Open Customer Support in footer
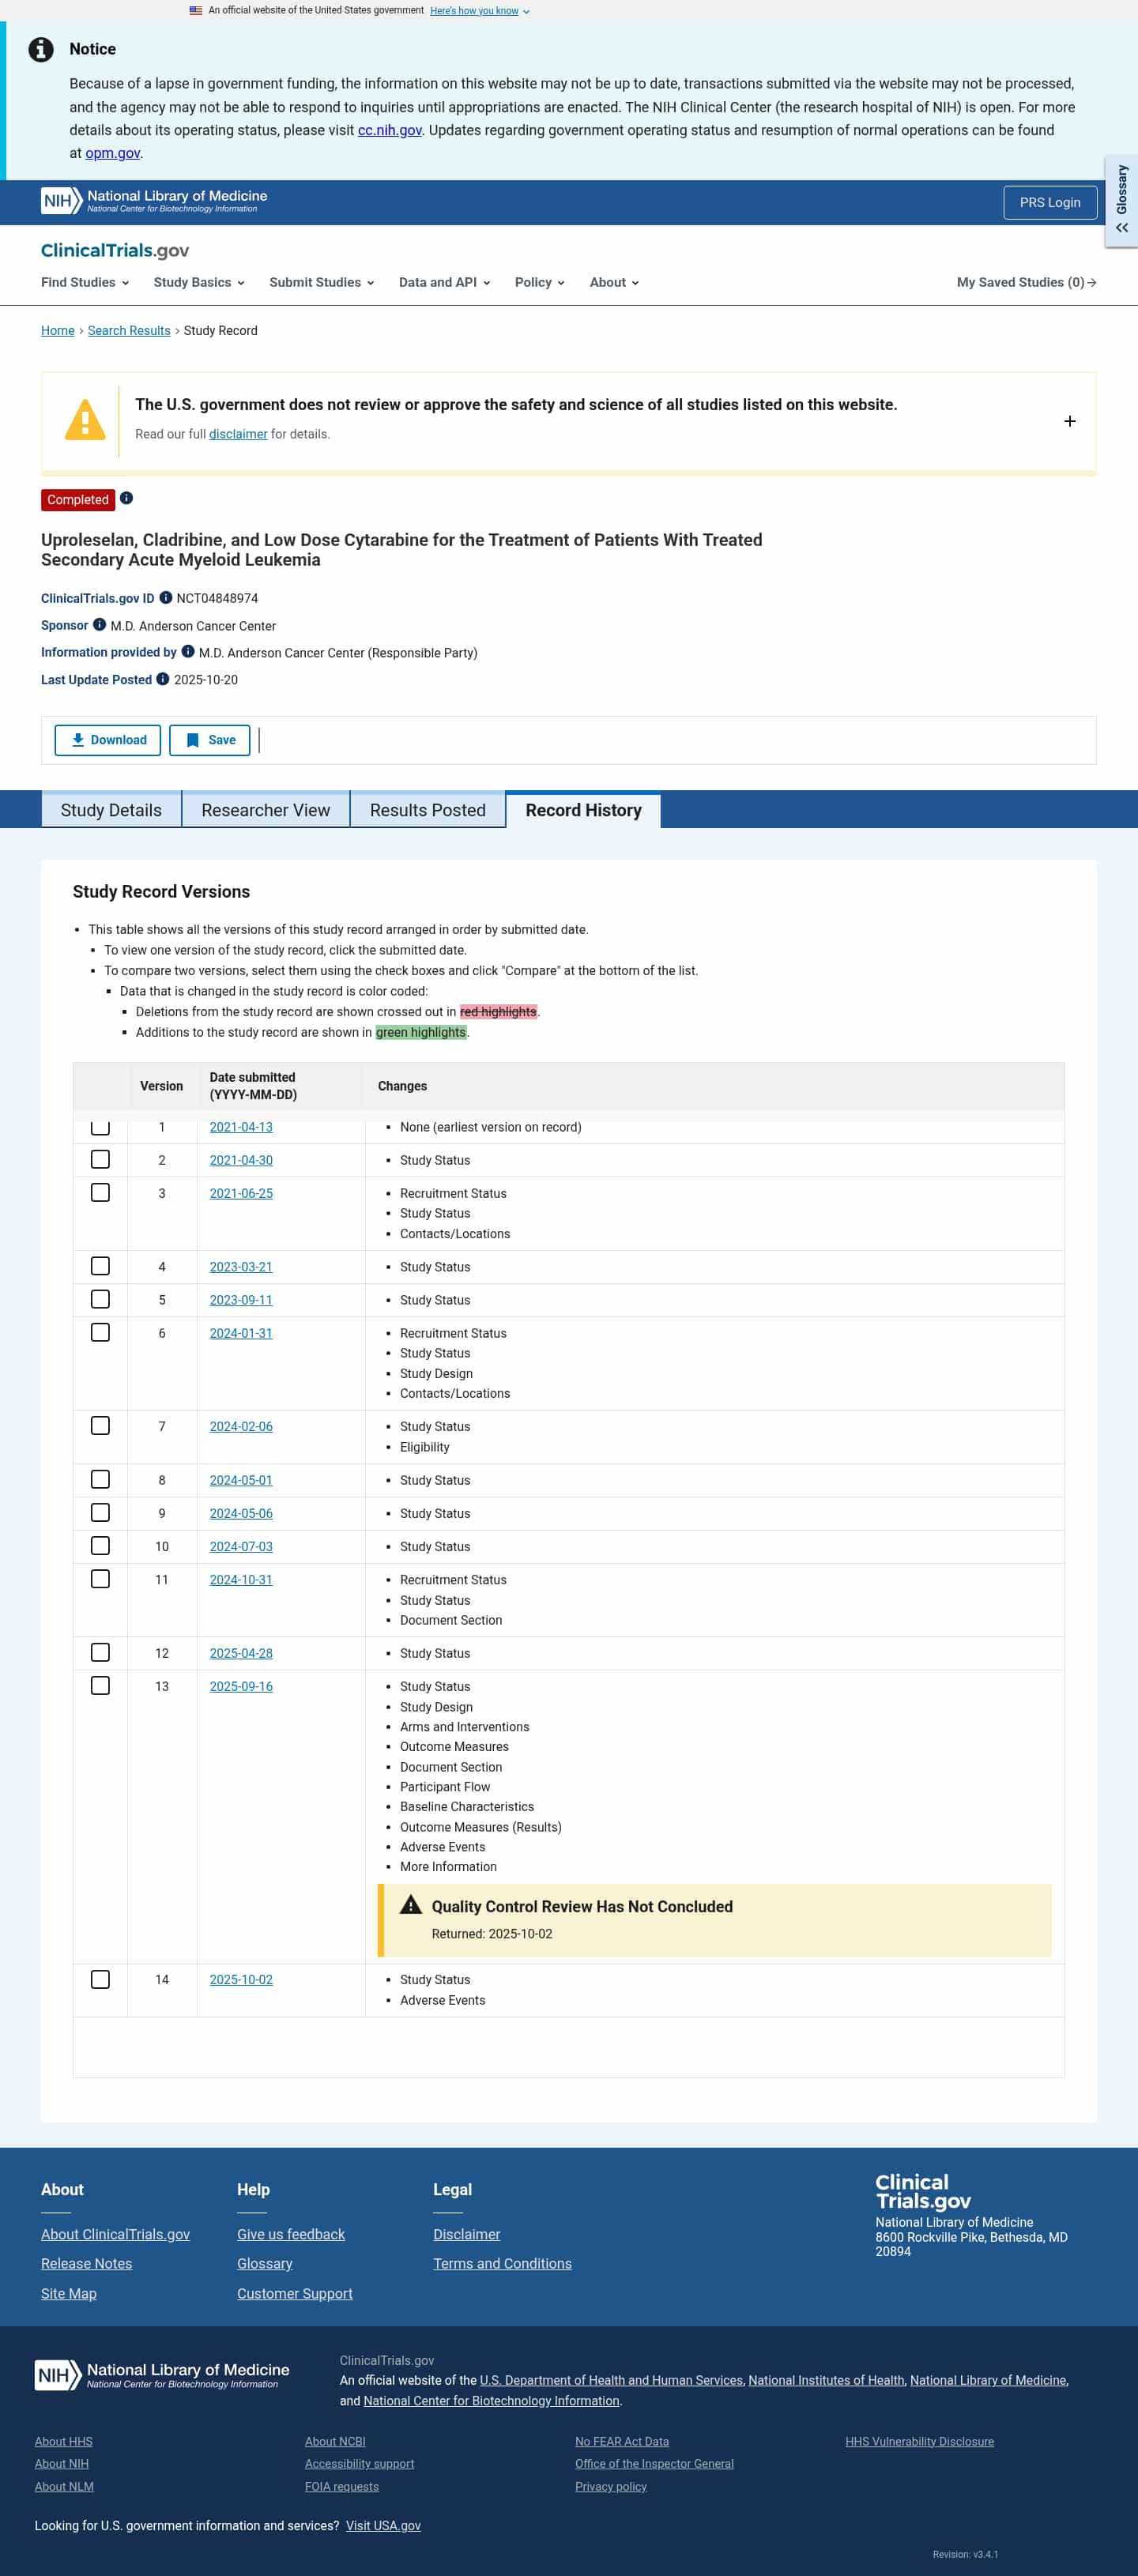This screenshot has width=1138, height=2576. (x=295, y=2294)
